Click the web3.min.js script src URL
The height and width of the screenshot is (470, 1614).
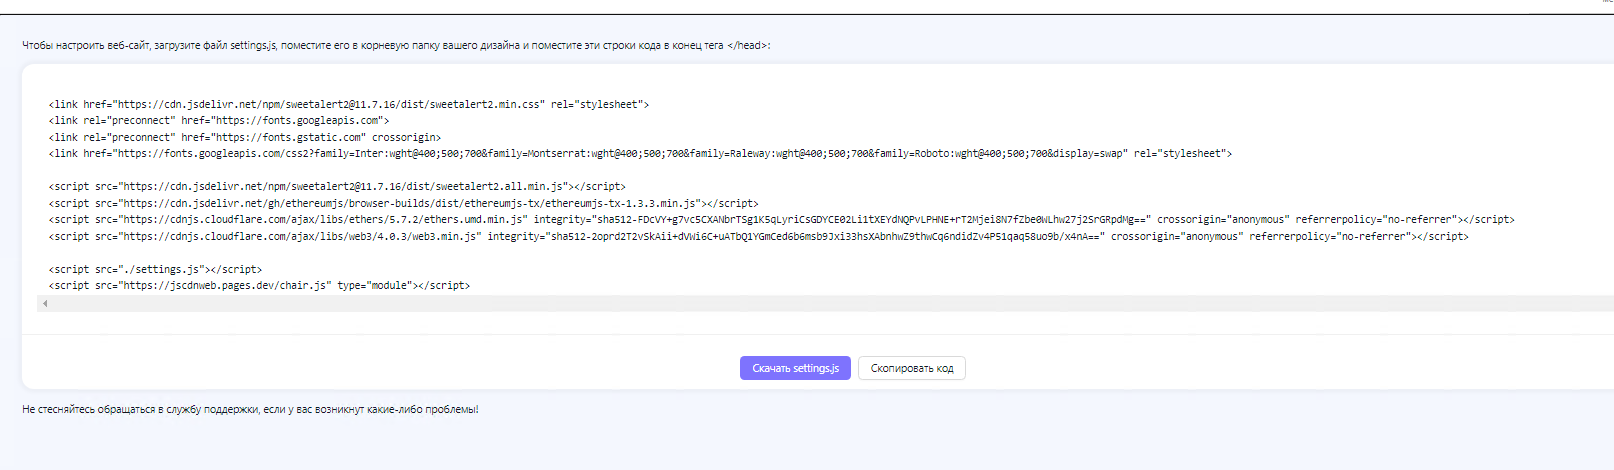(300, 236)
